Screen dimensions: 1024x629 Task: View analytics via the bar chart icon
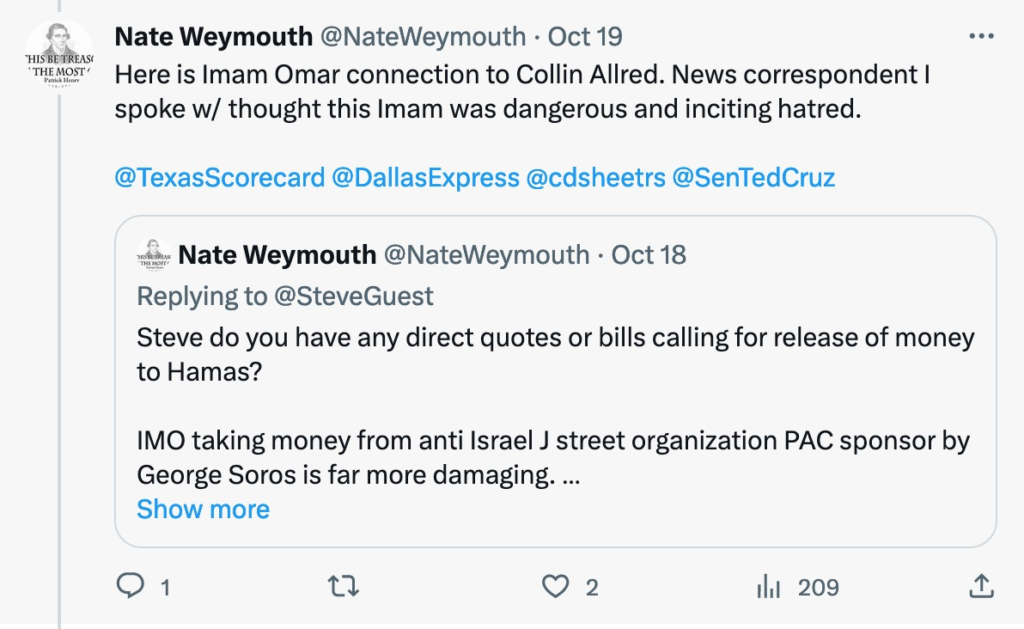pos(768,587)
